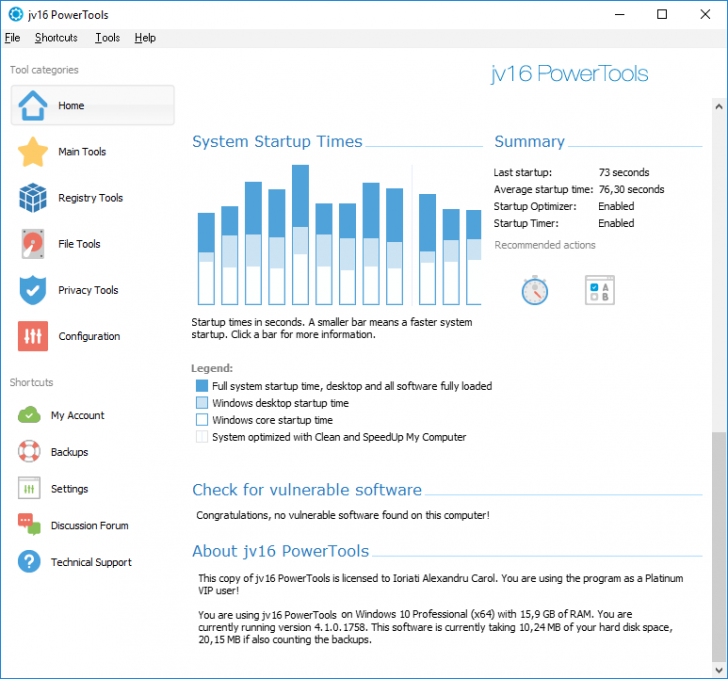Click the full system startup legend swatch
Screen dimensions: 728x679
pos(202,385)
